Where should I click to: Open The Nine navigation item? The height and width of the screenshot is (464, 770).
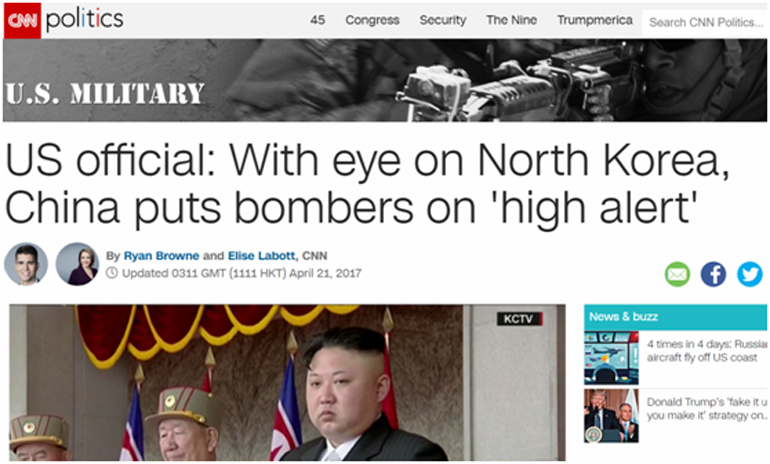[511, 20]
